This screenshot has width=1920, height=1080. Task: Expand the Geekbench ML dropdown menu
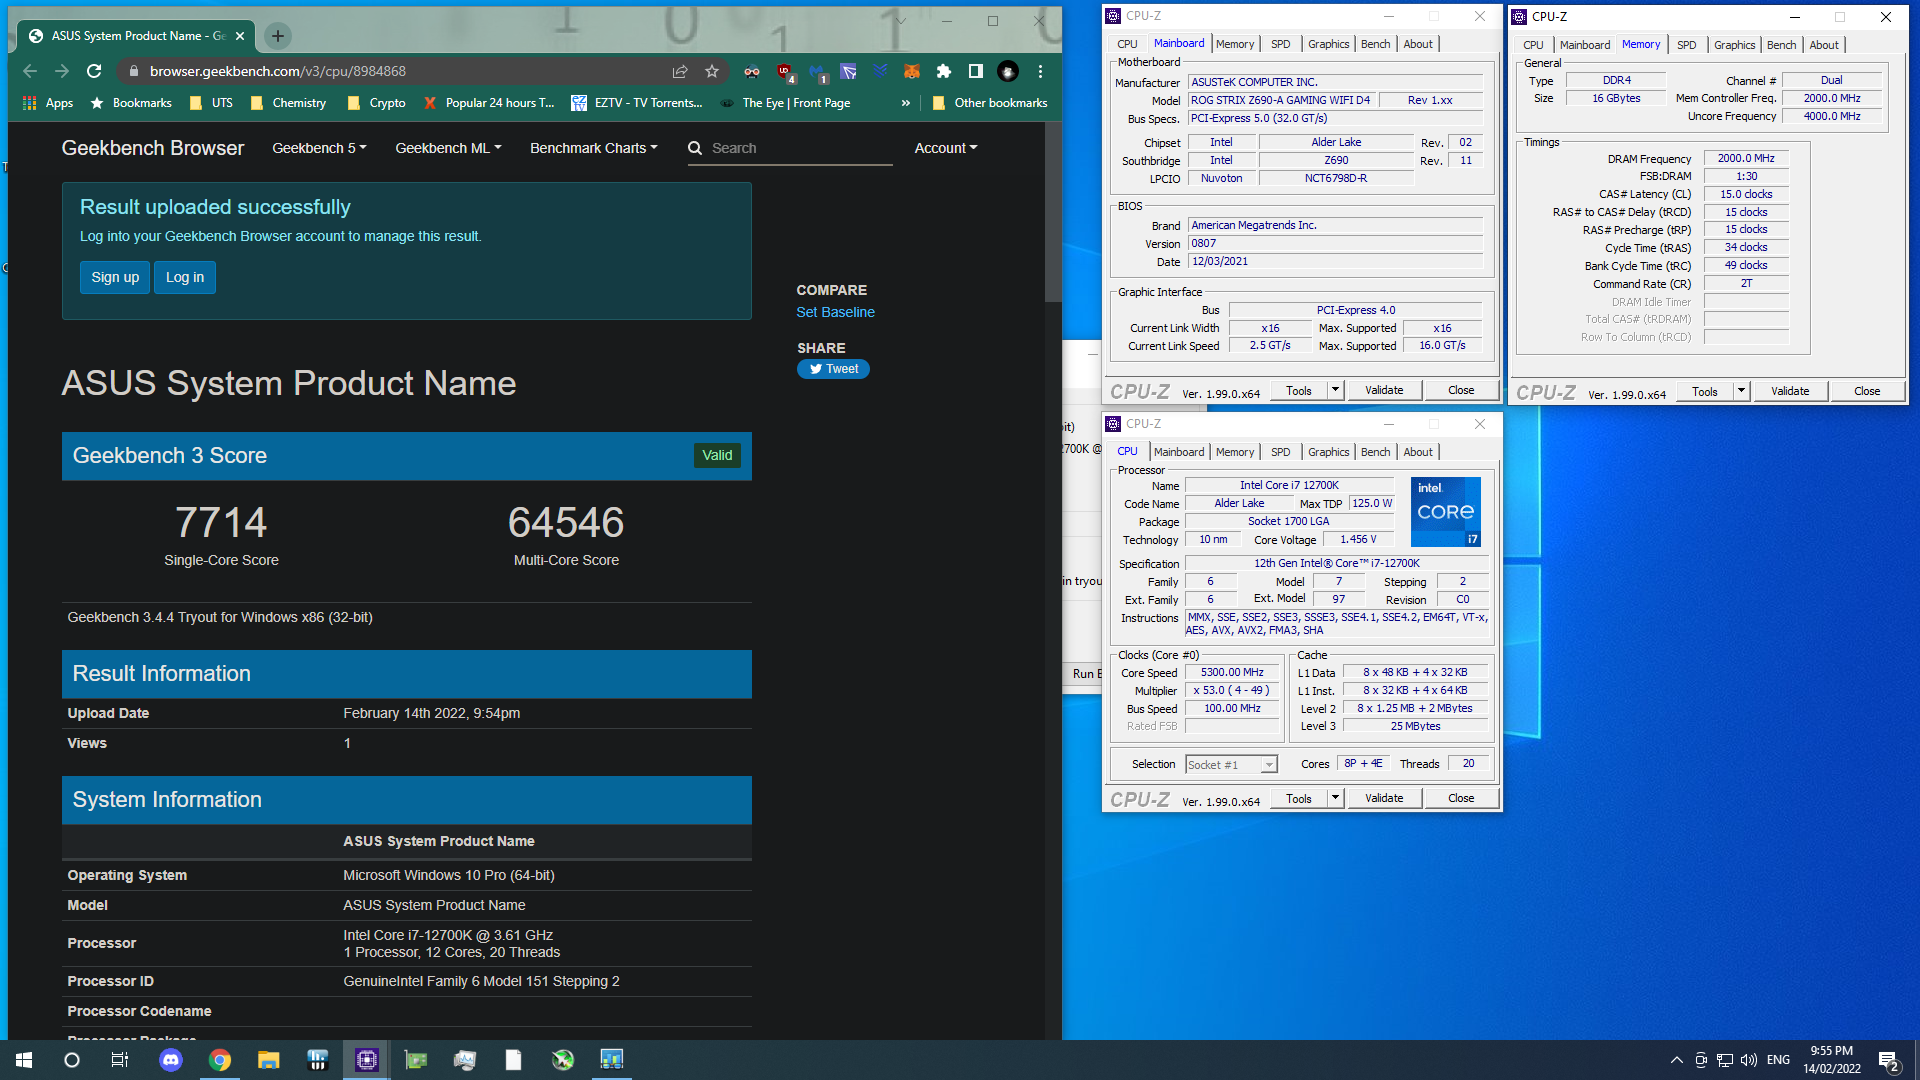click(448, 148)
